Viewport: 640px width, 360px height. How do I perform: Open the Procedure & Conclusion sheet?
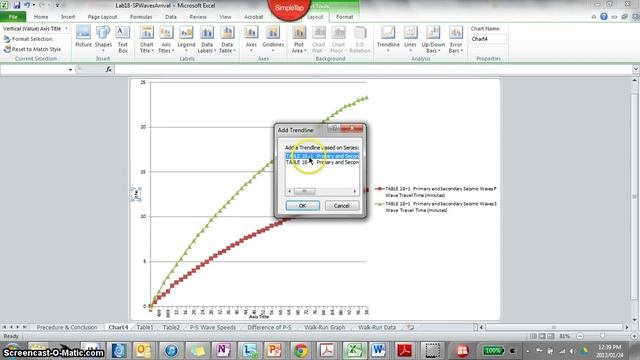click(x=67, y=327)
